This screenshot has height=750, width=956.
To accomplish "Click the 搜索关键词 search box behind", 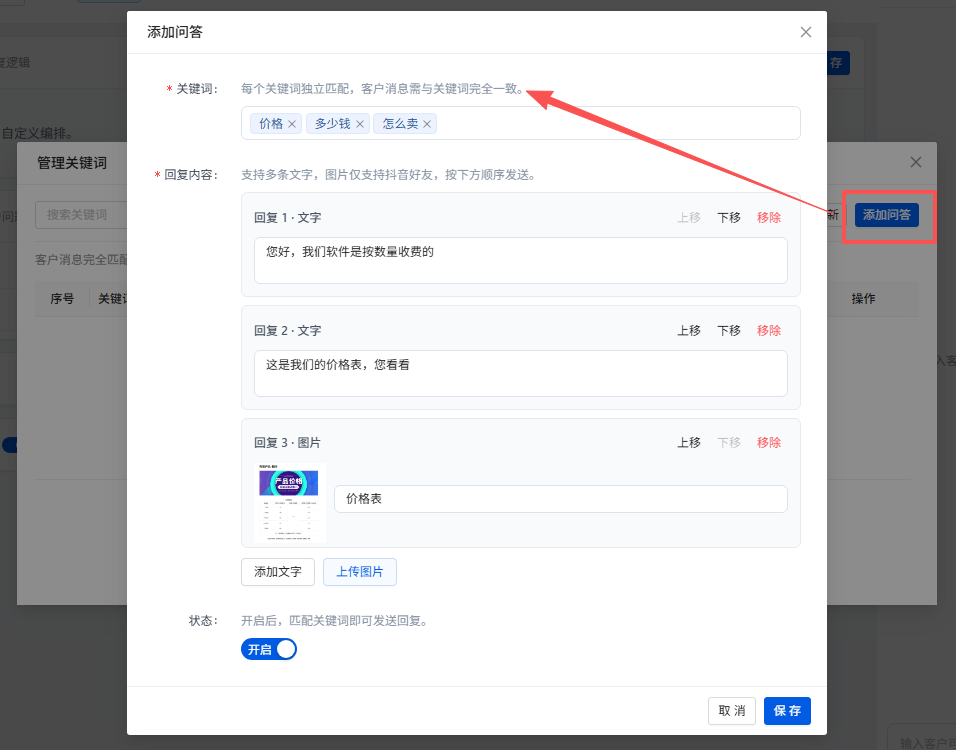I will [81, 215].
